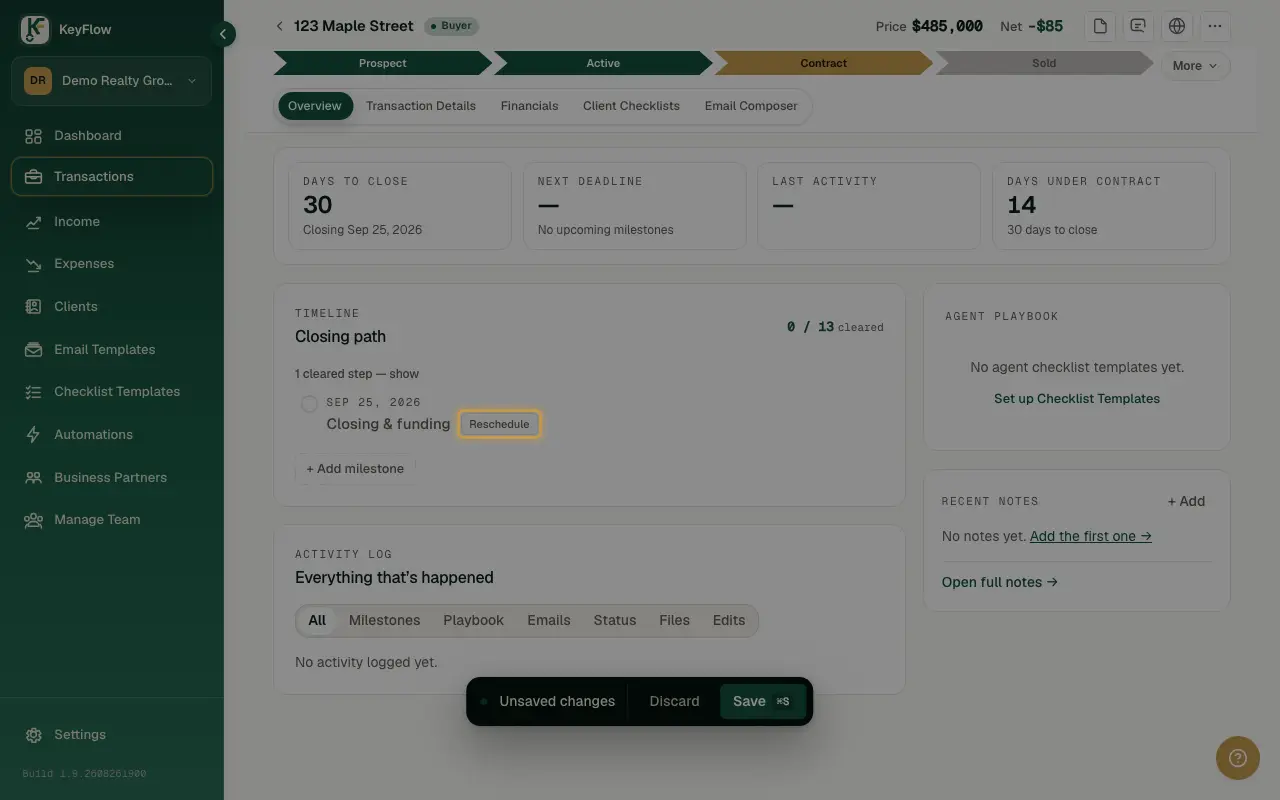Open the globe icon in header
Viewport: 1280px width, 800px height.
(1177, 26)
